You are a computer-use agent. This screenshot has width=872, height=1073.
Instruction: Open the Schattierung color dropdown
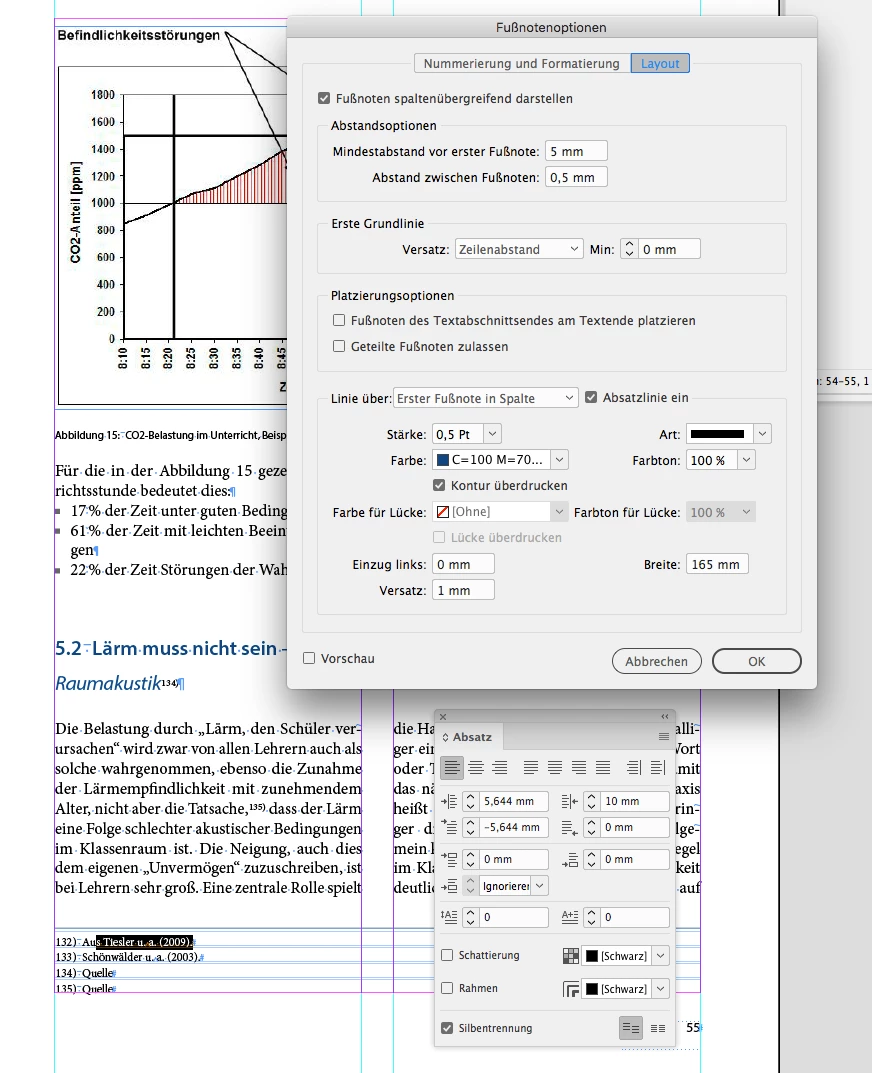tap(661, 956)
